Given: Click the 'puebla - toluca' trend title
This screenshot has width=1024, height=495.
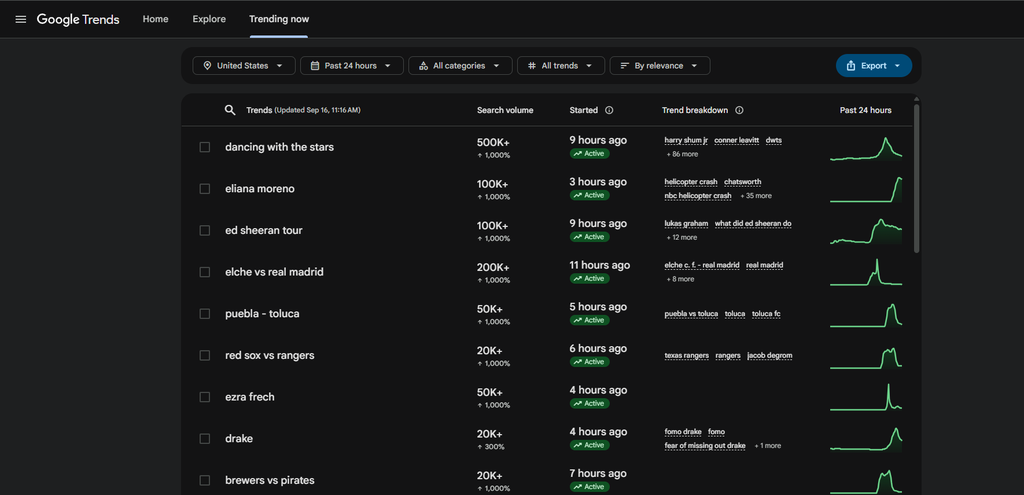Looking at the screenshot, I should click(x=263, y=313).
